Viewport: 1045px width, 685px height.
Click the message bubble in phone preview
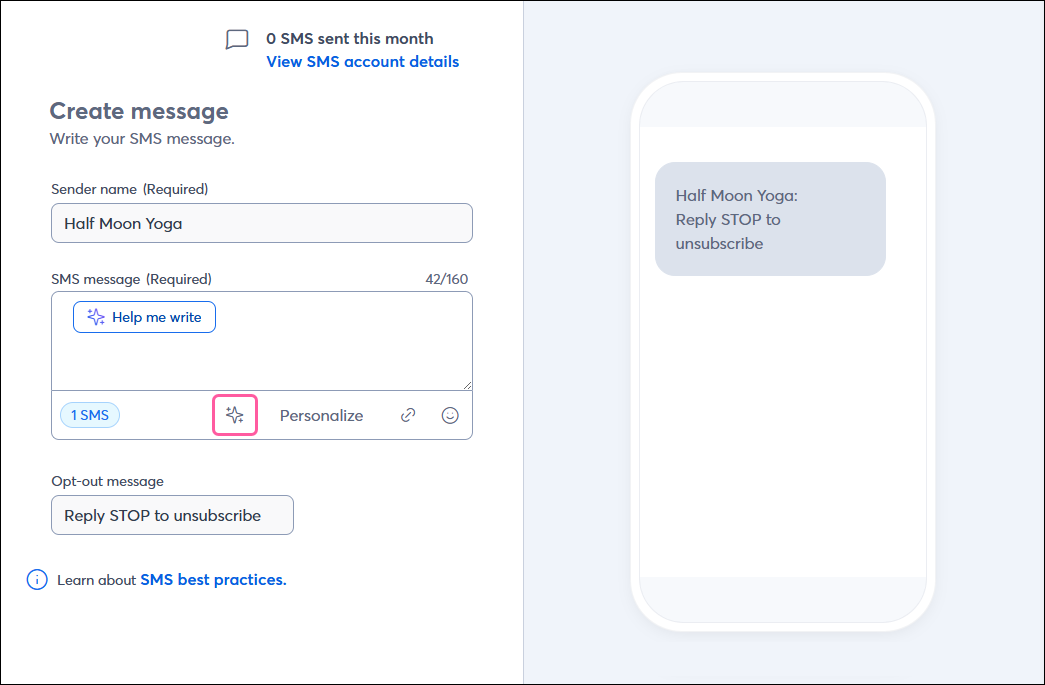tap(770, 219)
